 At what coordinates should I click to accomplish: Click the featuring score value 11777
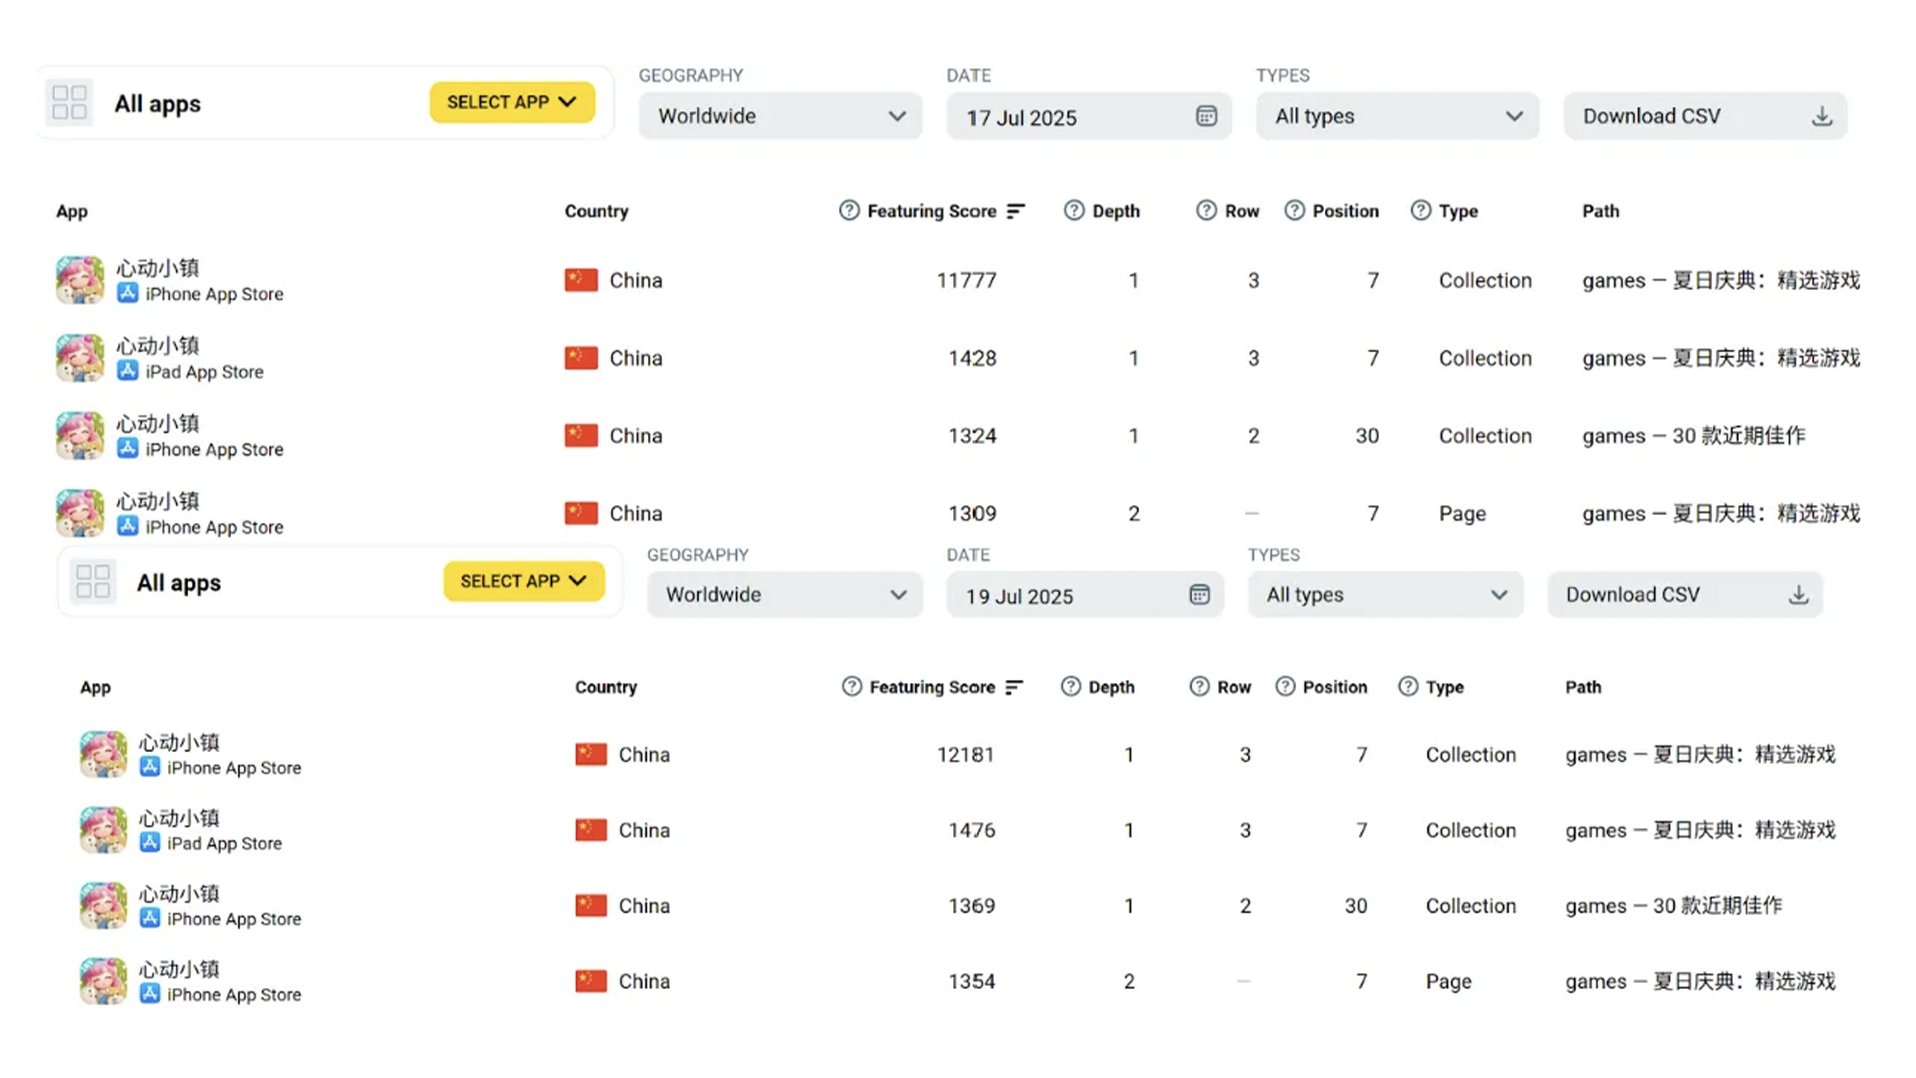[x=966, y=280]
